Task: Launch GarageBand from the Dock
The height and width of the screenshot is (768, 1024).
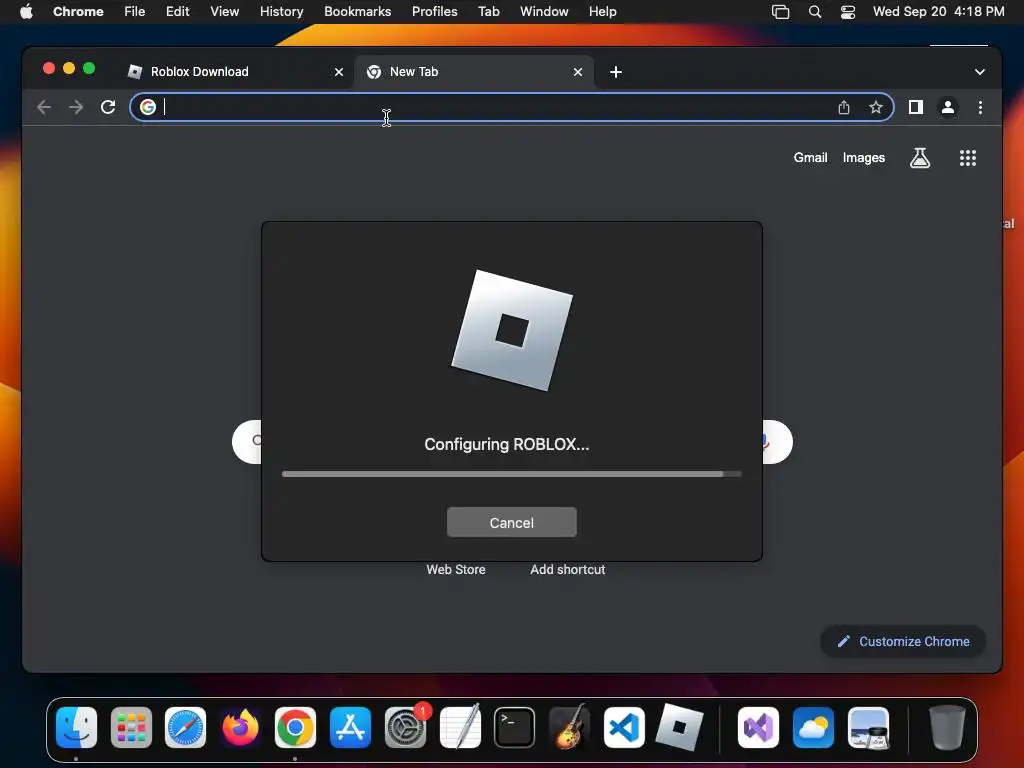Action: click(x=569, y=728)
